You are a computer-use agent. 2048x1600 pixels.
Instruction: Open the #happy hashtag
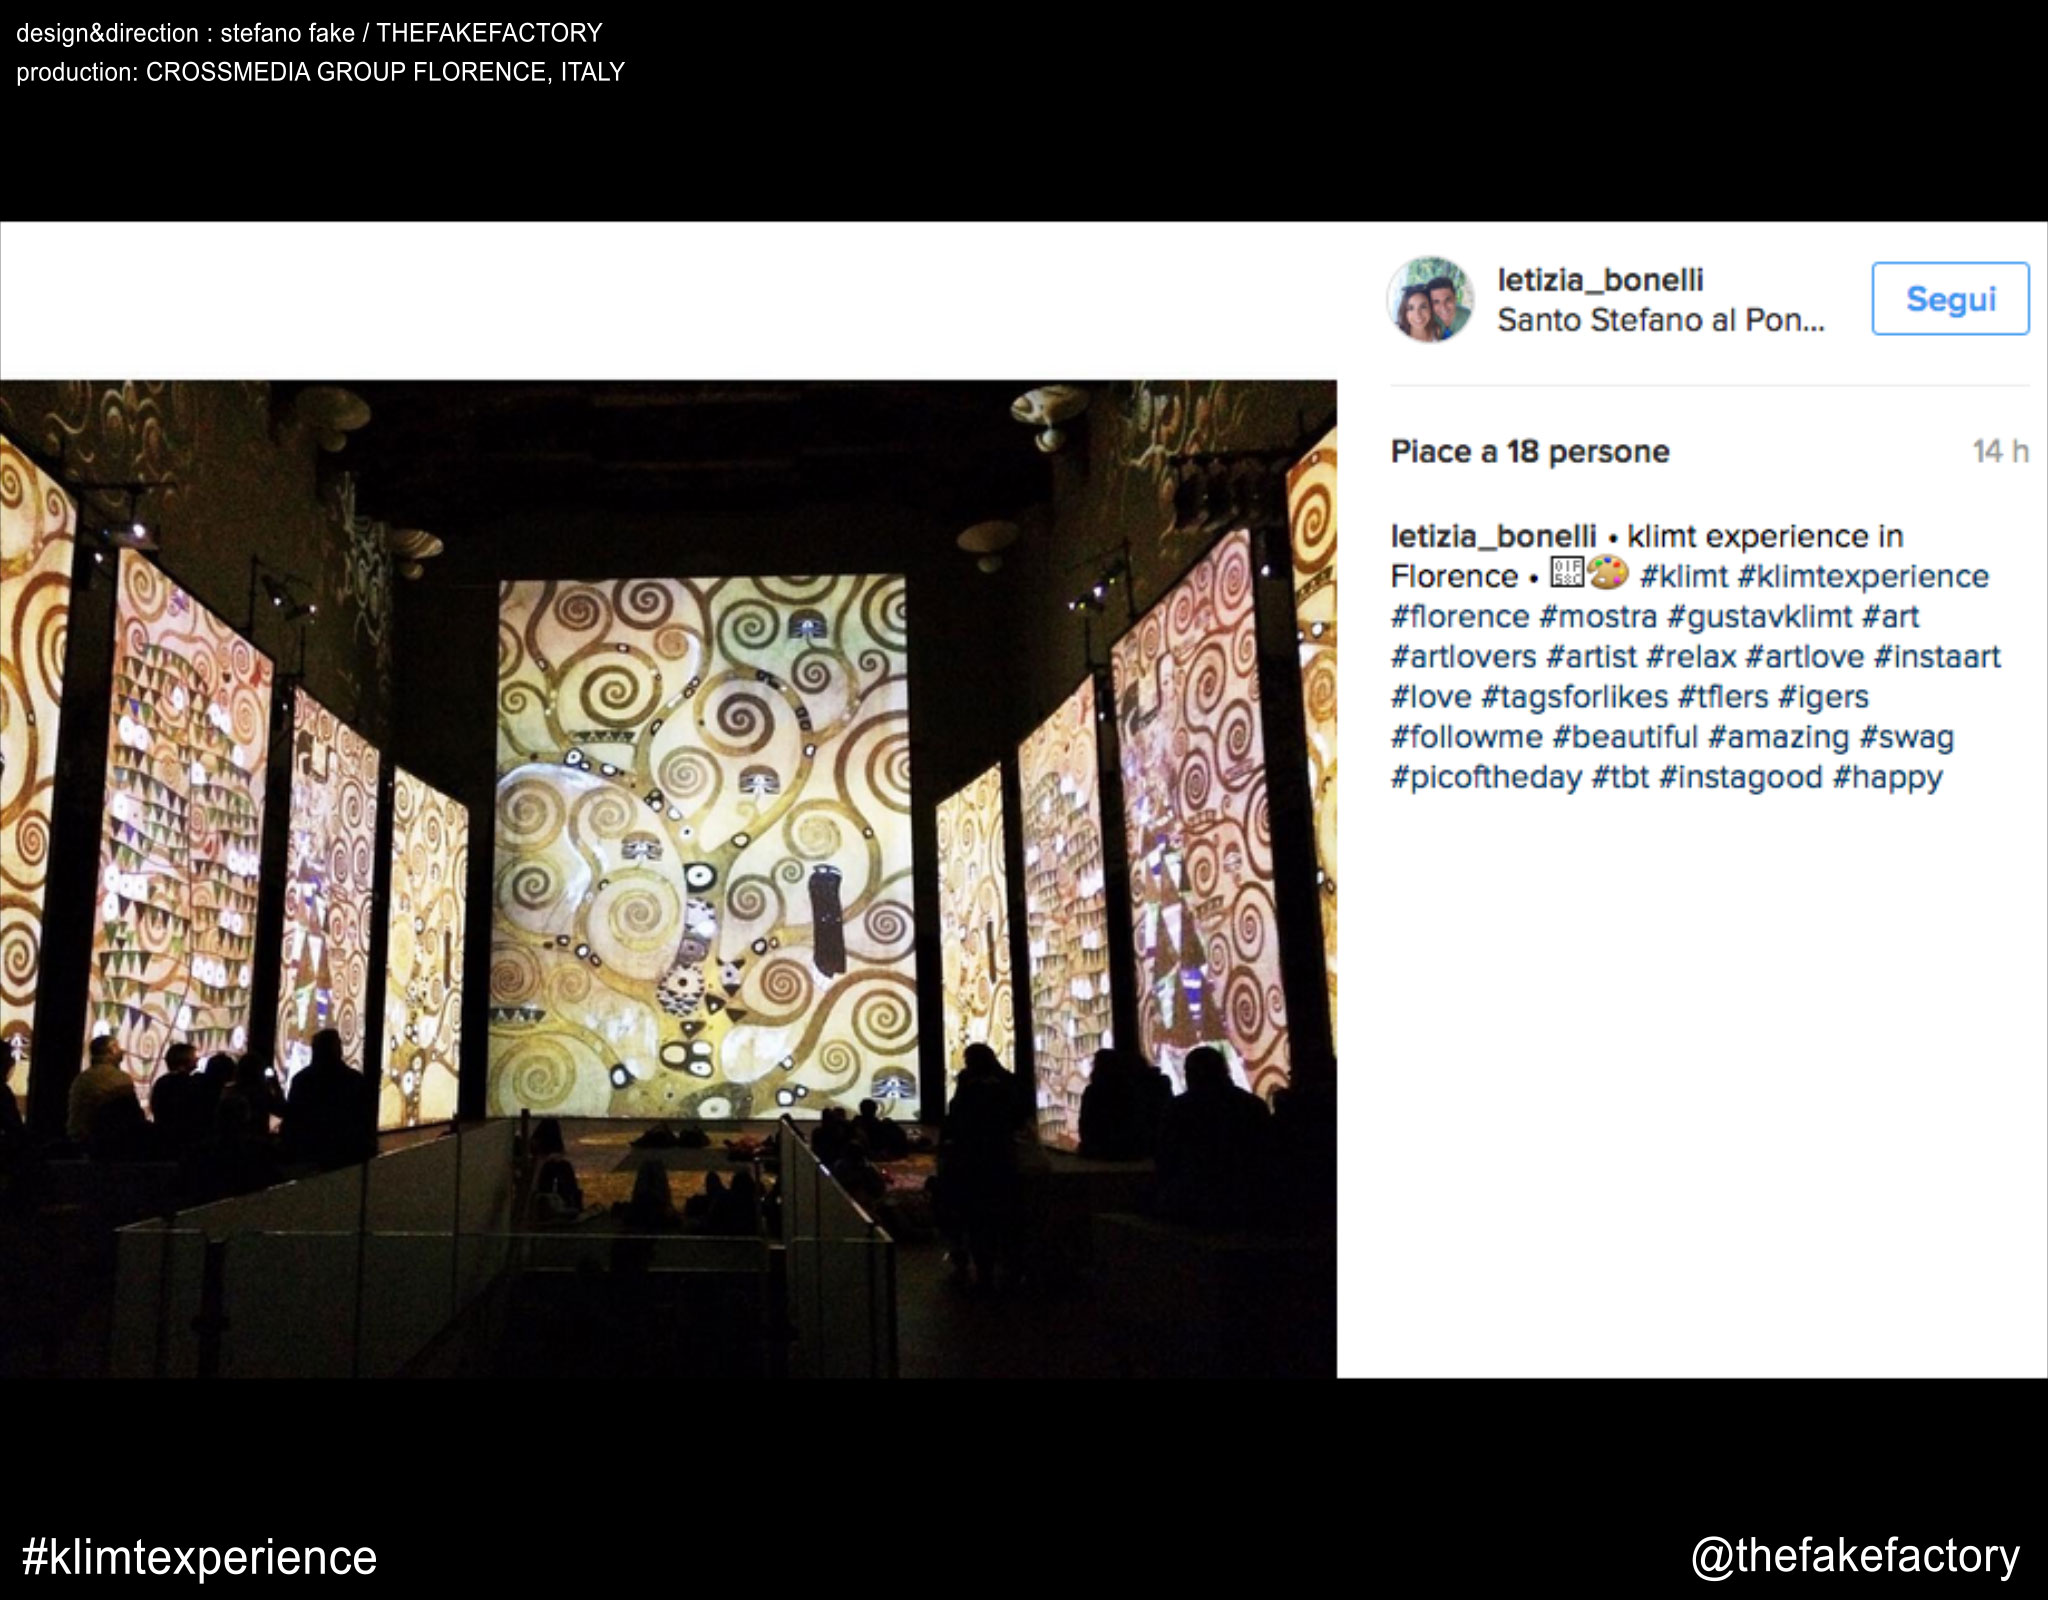(x=1887, y=777)
